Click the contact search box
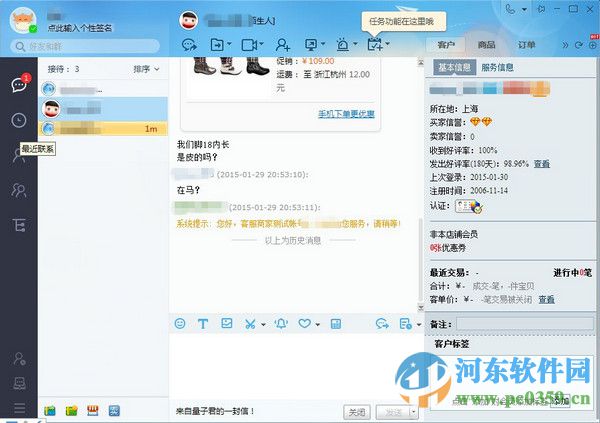600x423 pixels. [x=85, y=46]
